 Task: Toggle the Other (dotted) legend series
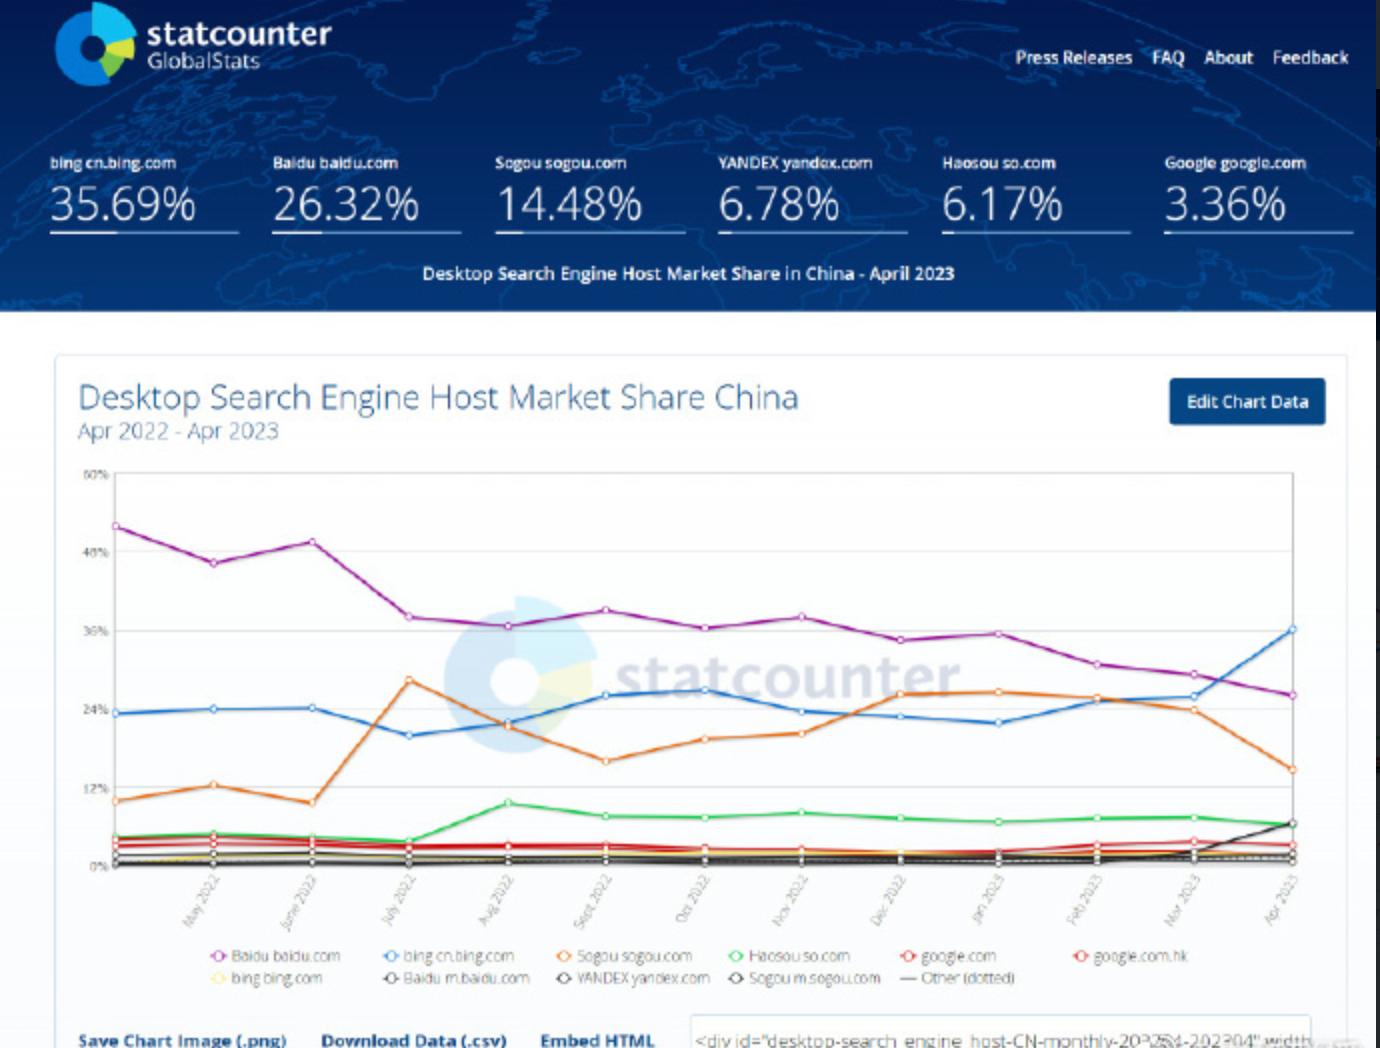957,978
